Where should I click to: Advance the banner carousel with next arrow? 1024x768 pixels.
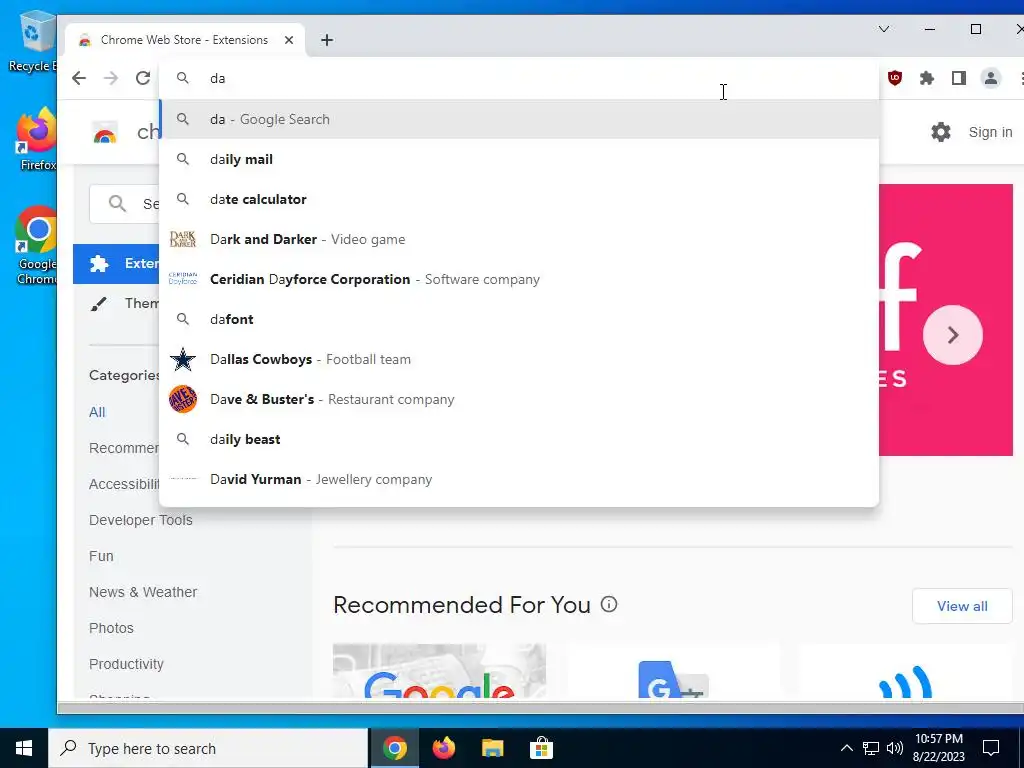[953, 335]
